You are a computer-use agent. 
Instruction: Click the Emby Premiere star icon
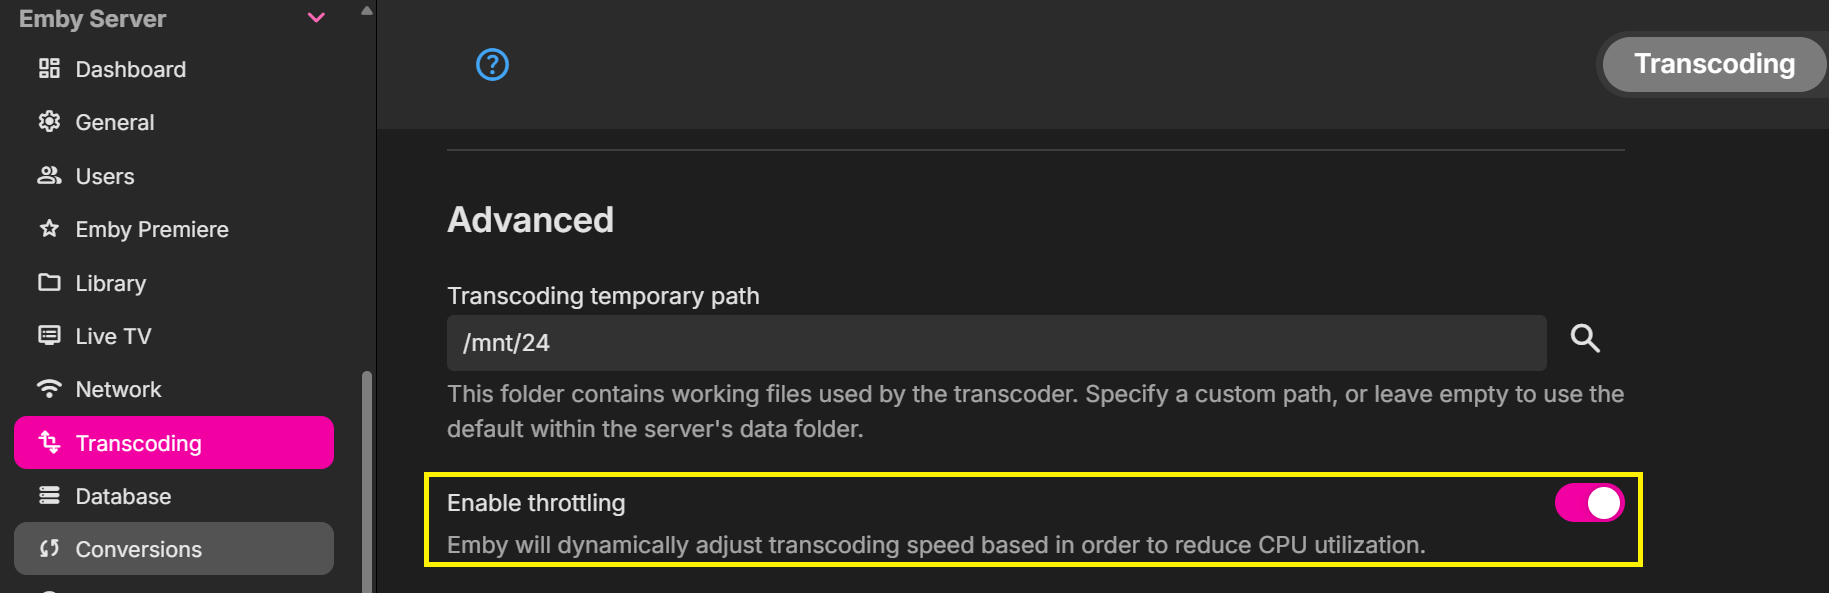tap(49, 229)
